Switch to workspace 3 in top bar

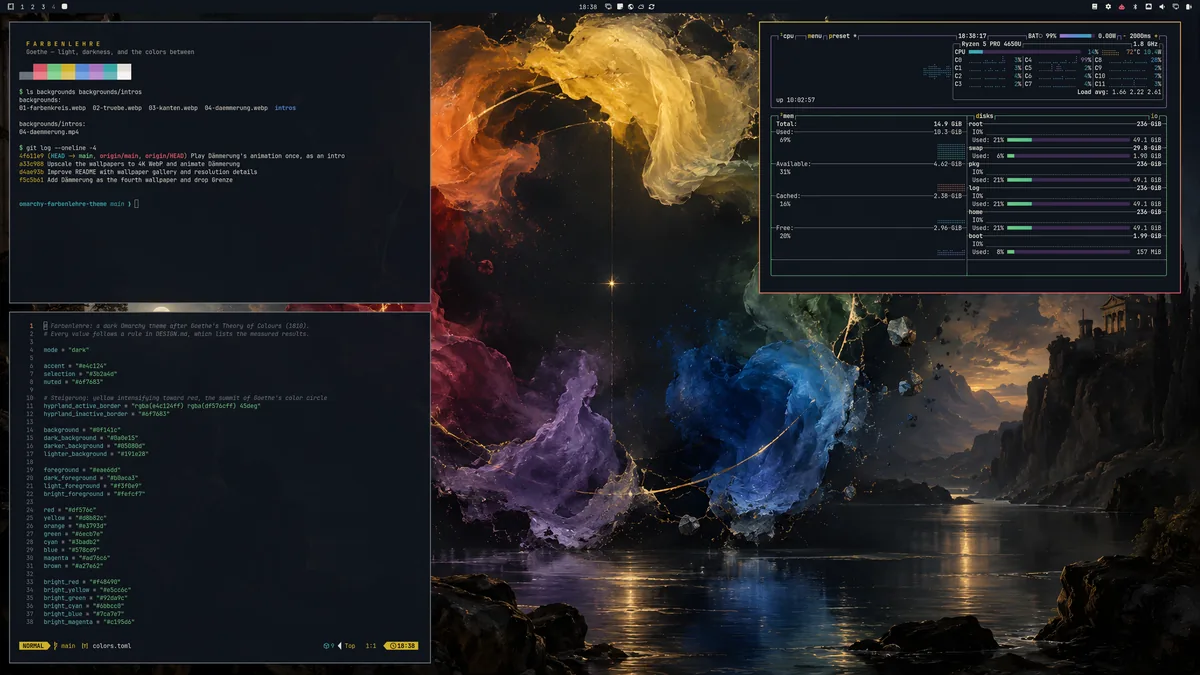tap(44, 6)
